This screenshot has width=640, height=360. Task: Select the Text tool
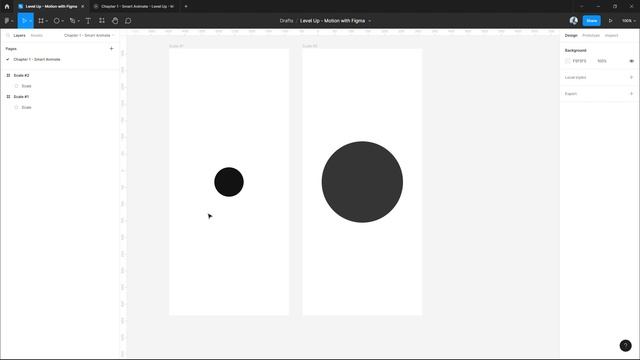pyautogui.click(x=88, y=20)
